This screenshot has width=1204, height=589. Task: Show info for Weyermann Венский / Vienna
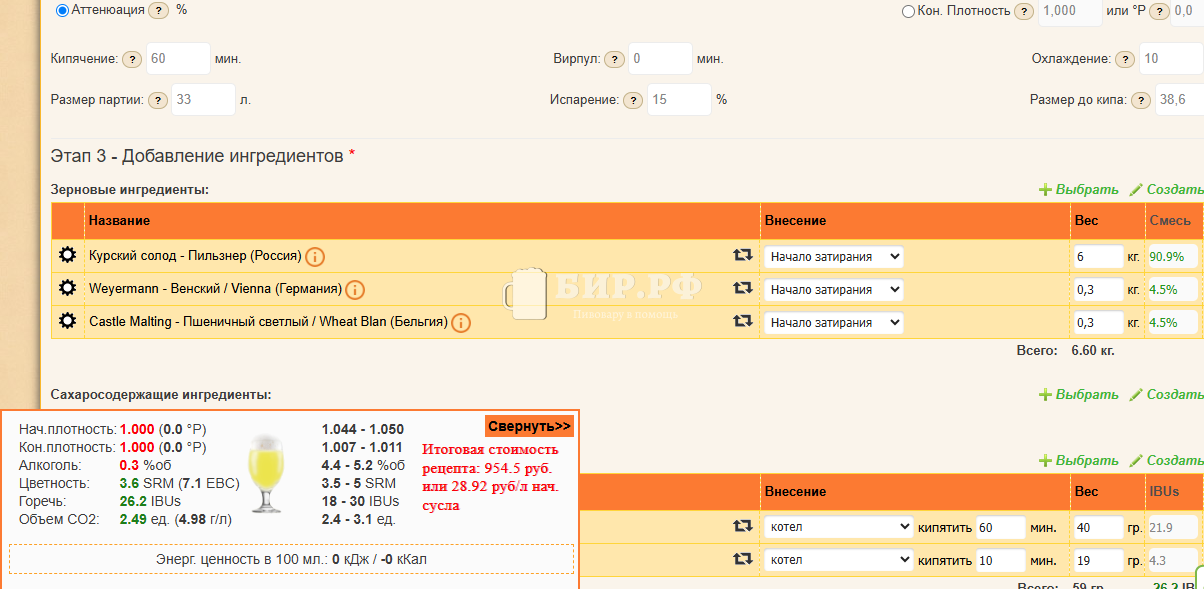click(x=355, y=290)
